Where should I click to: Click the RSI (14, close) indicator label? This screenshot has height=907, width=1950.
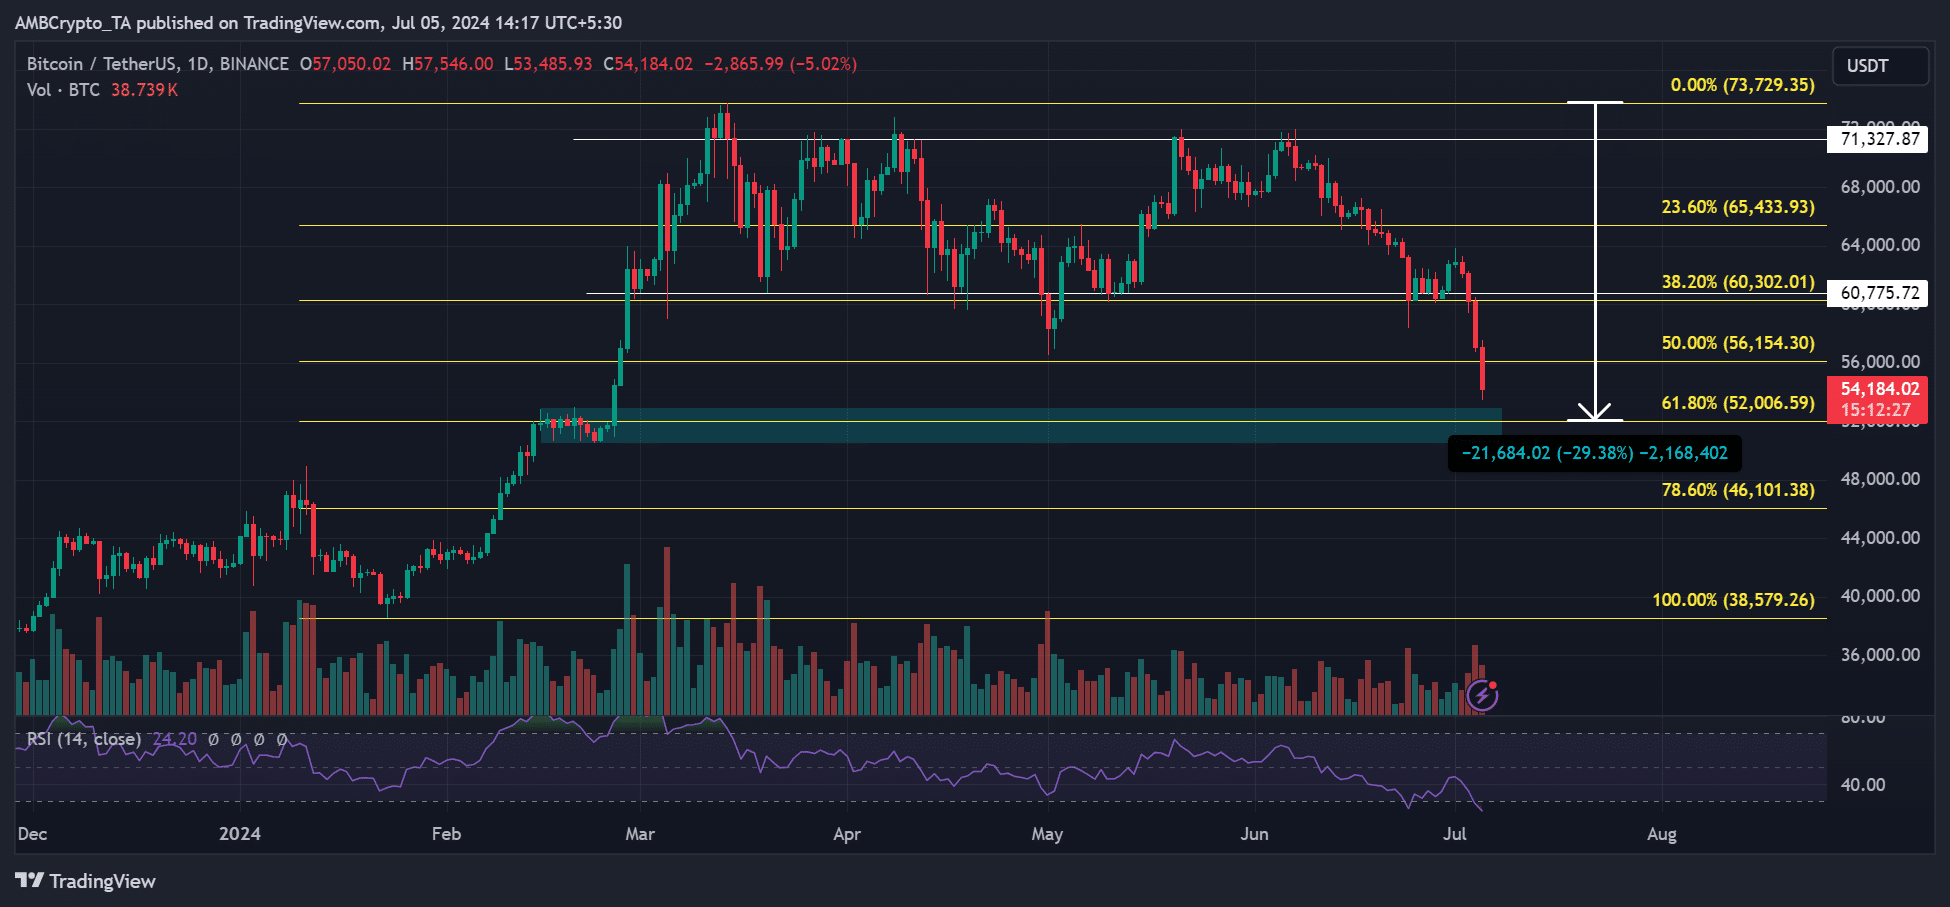(84, 739)
